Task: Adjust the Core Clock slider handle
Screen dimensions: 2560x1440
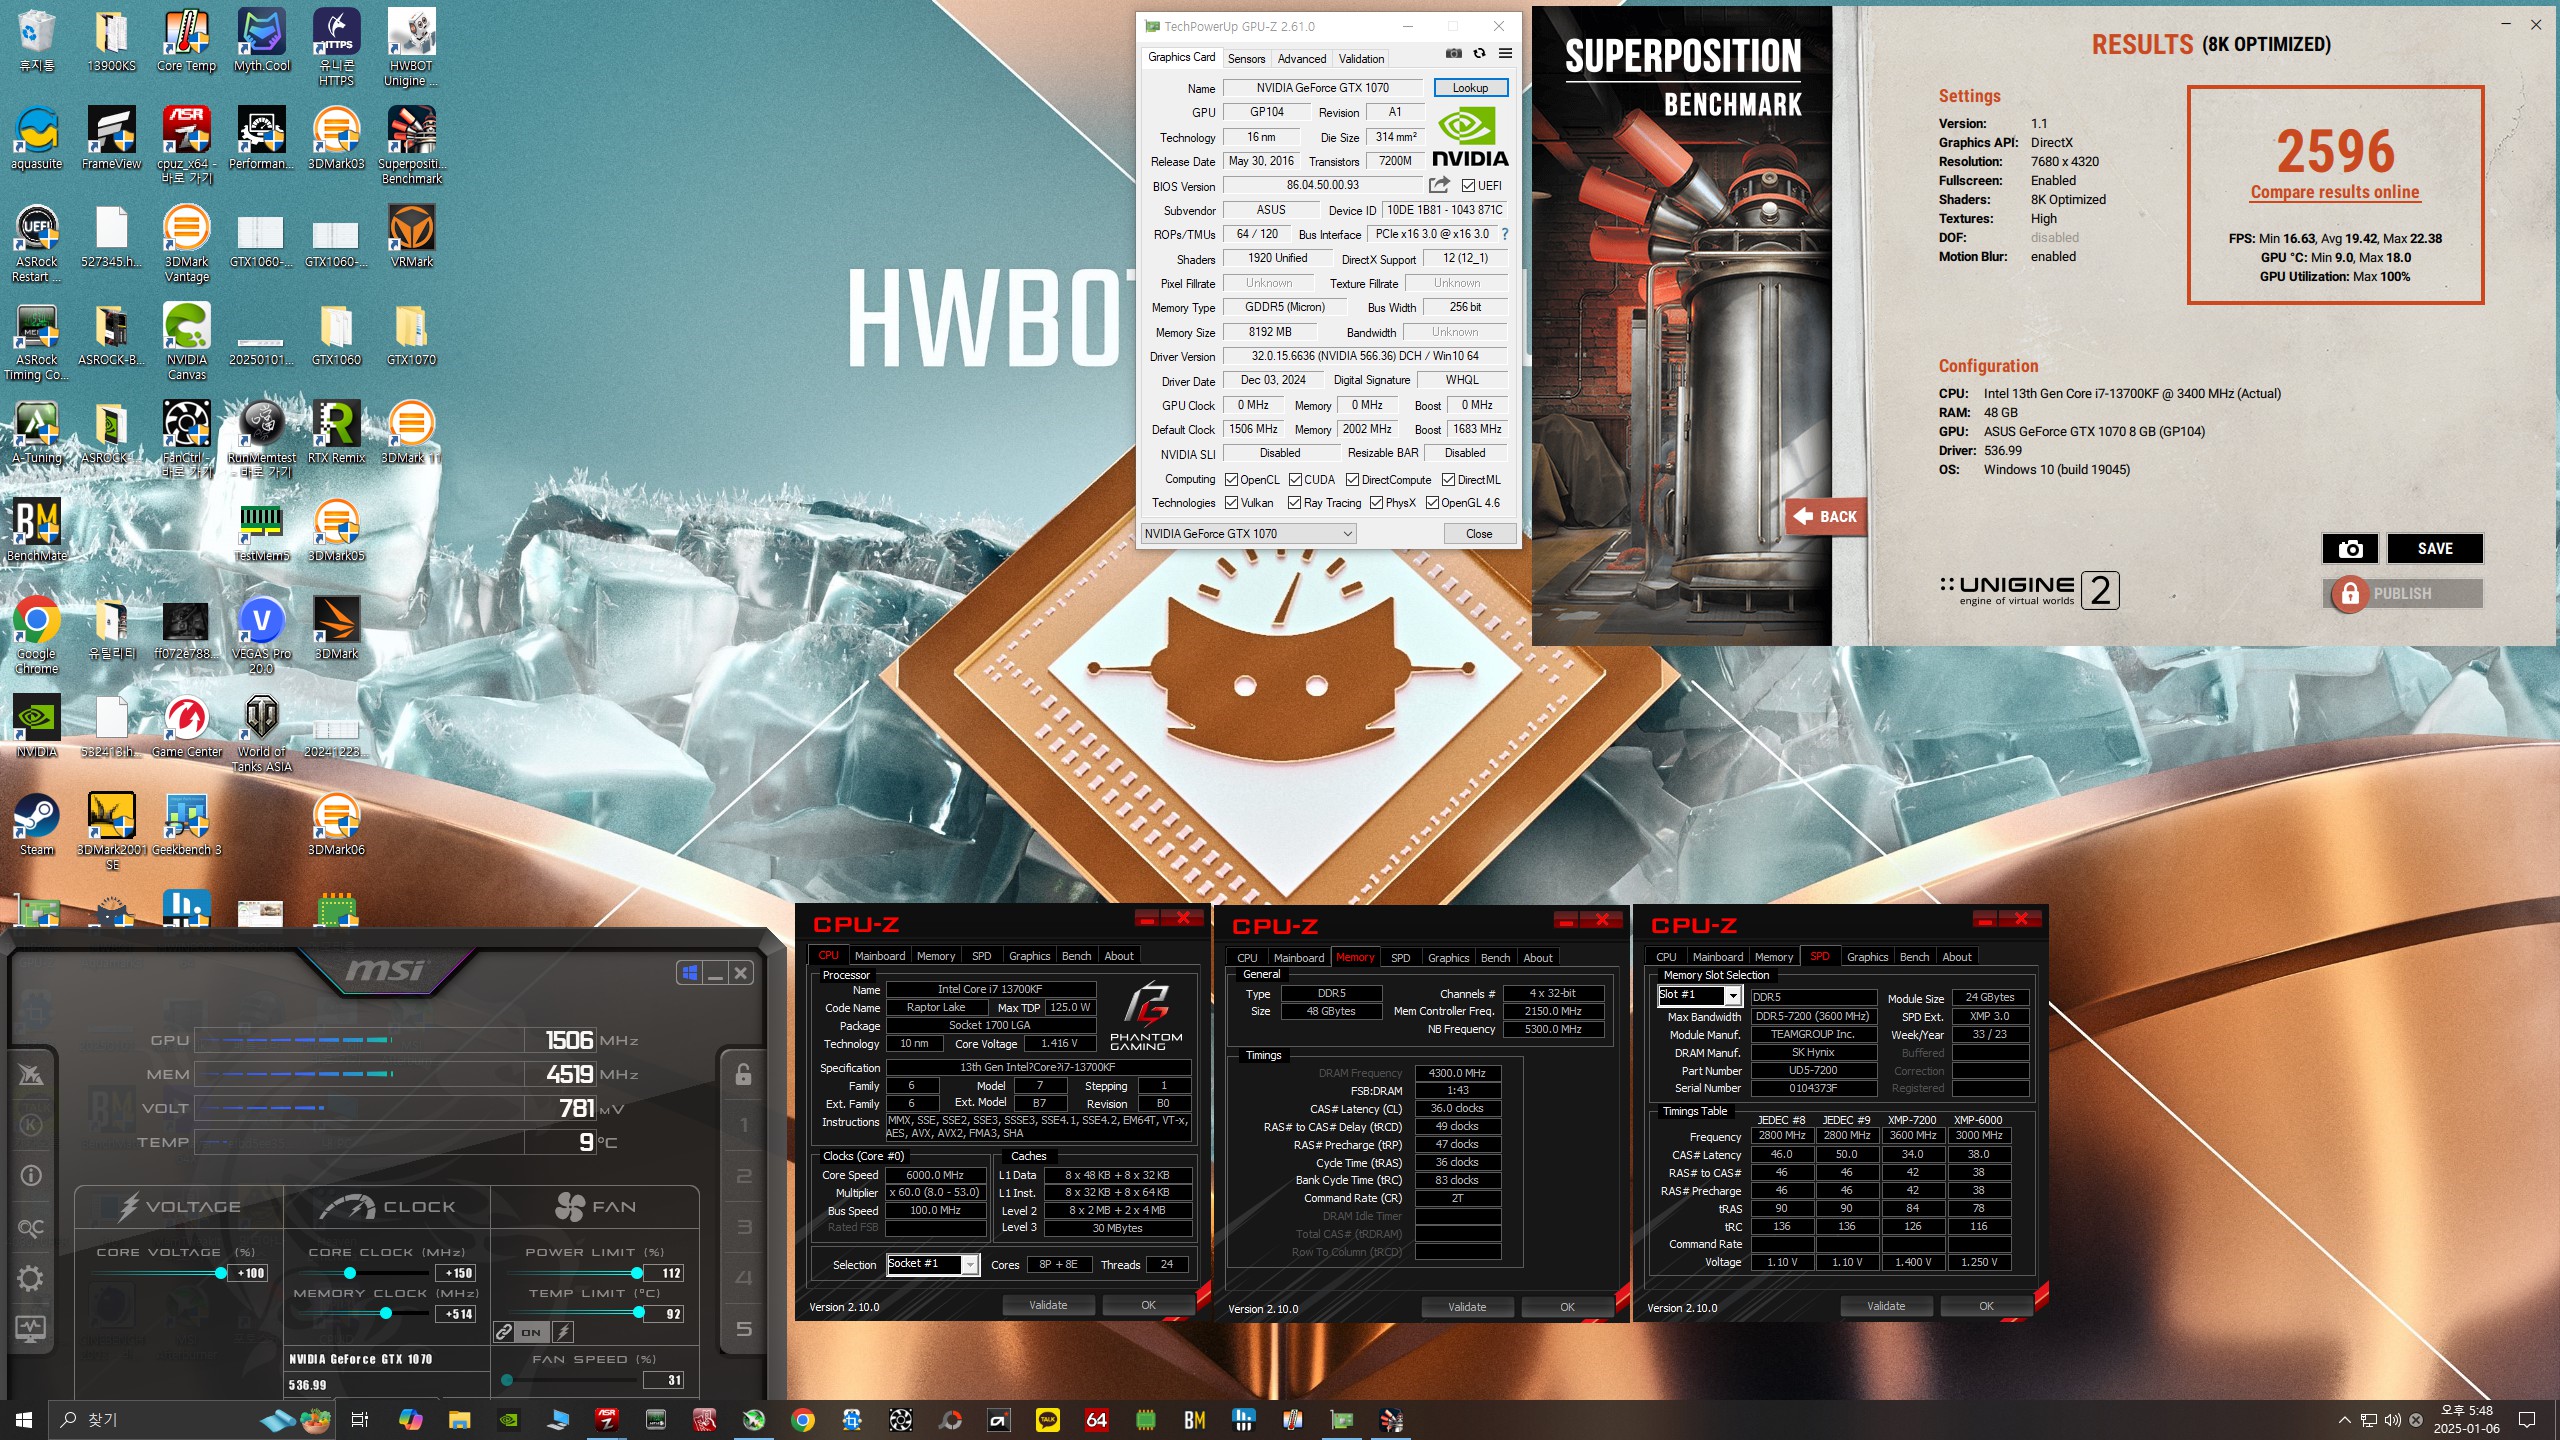Action: (x=350, y=1273)
